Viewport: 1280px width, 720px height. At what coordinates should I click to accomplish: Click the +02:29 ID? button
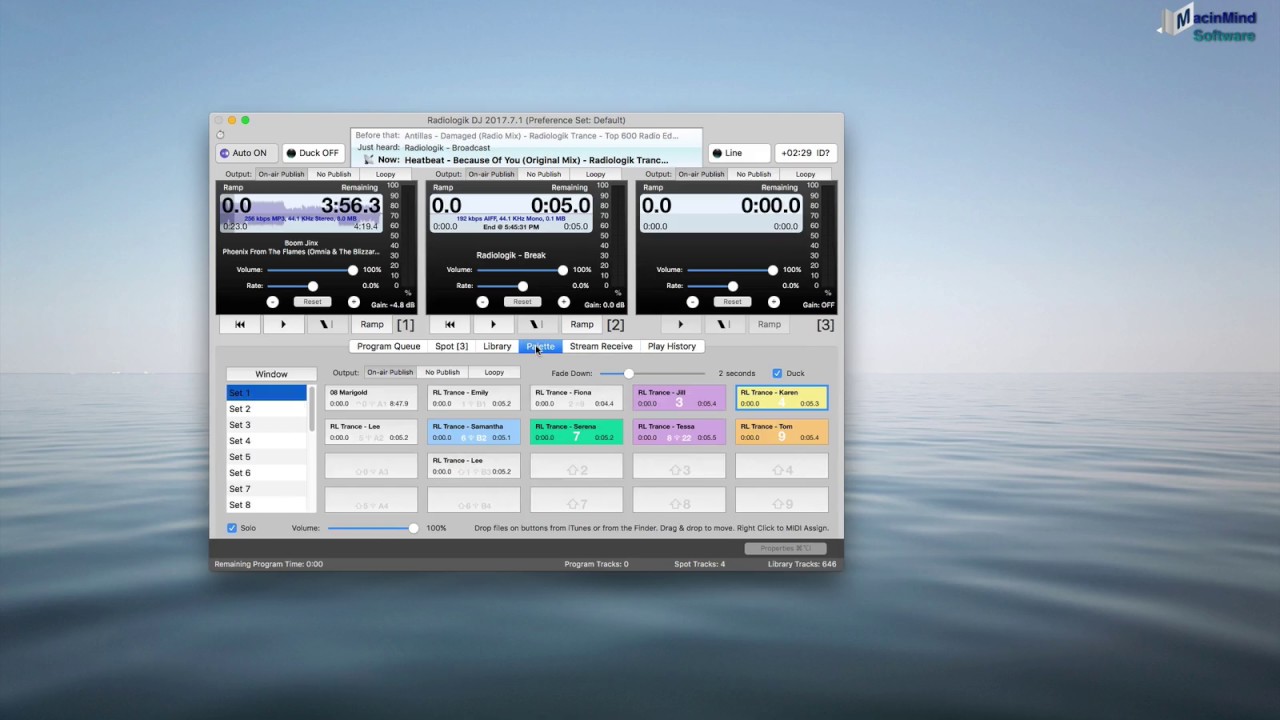pyautogui.click(x=808, y=153)
